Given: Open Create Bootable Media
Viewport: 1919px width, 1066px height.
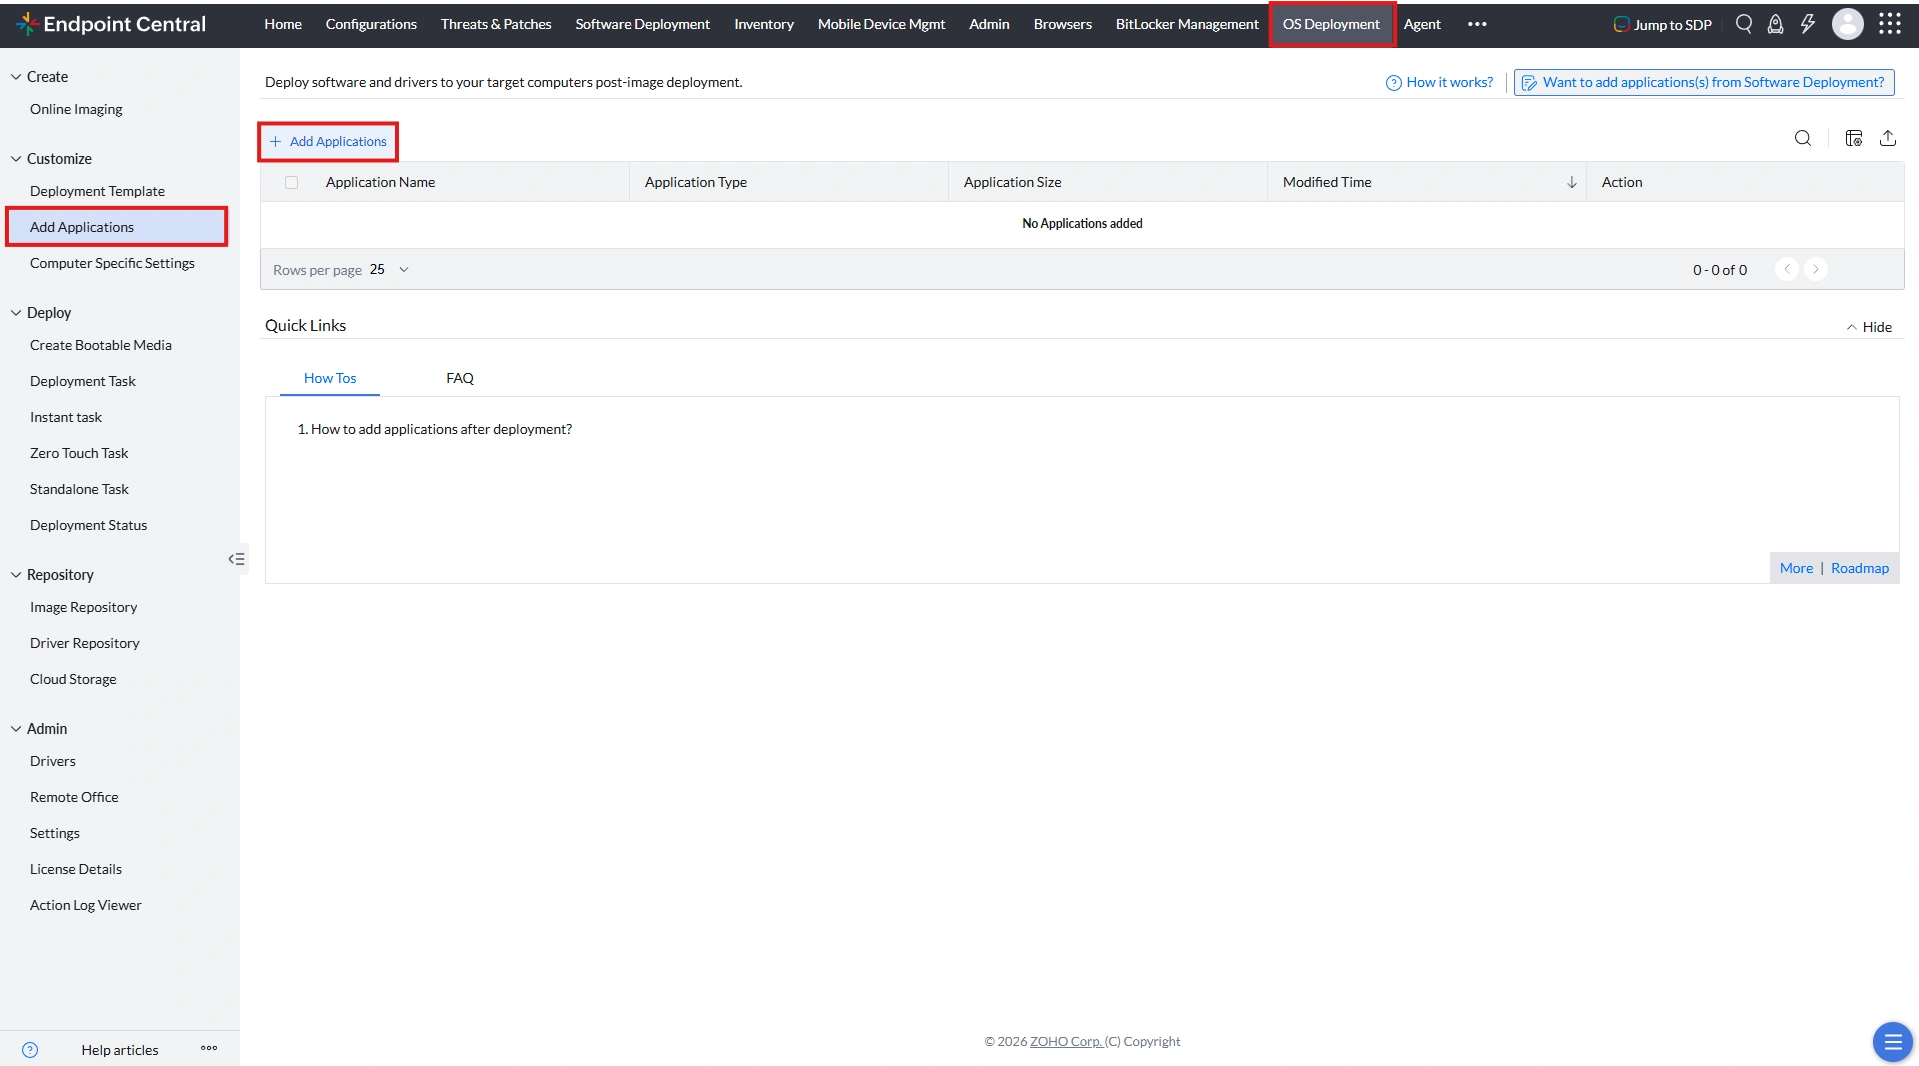Looking at the screenshot, I should coord(101,345).
